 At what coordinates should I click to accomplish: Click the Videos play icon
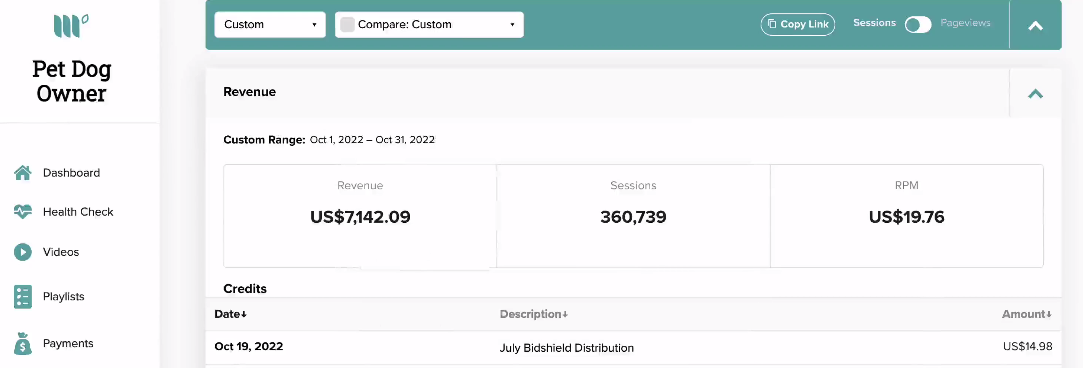23,252
